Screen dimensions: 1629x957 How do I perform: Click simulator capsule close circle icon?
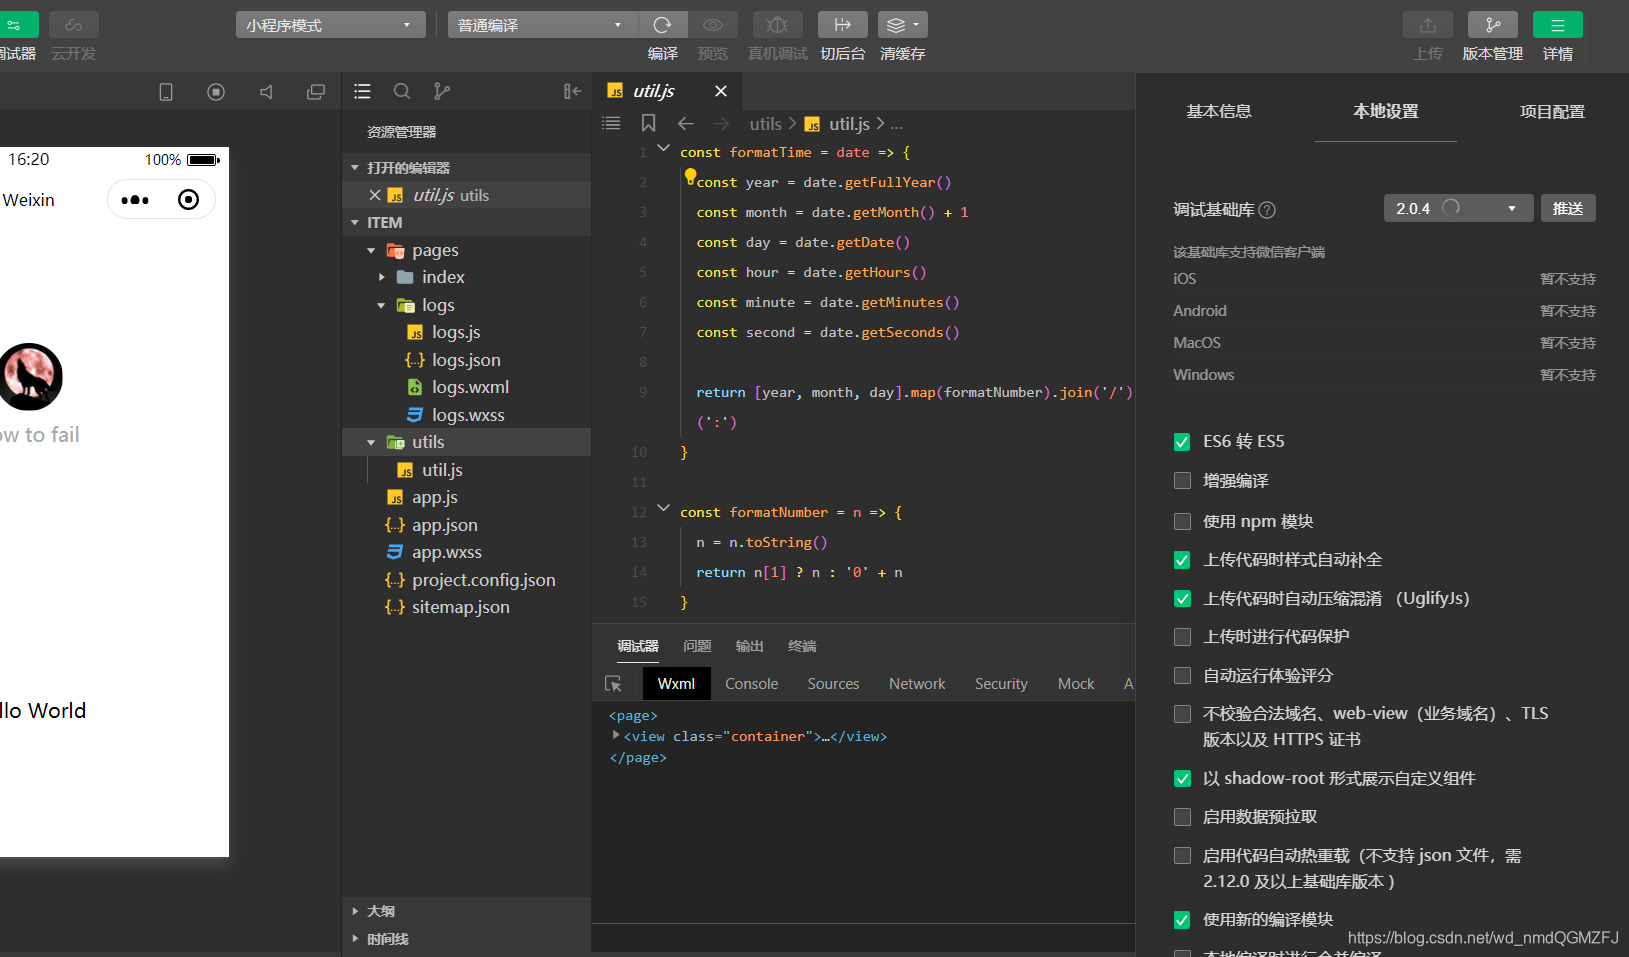[188, 200]
